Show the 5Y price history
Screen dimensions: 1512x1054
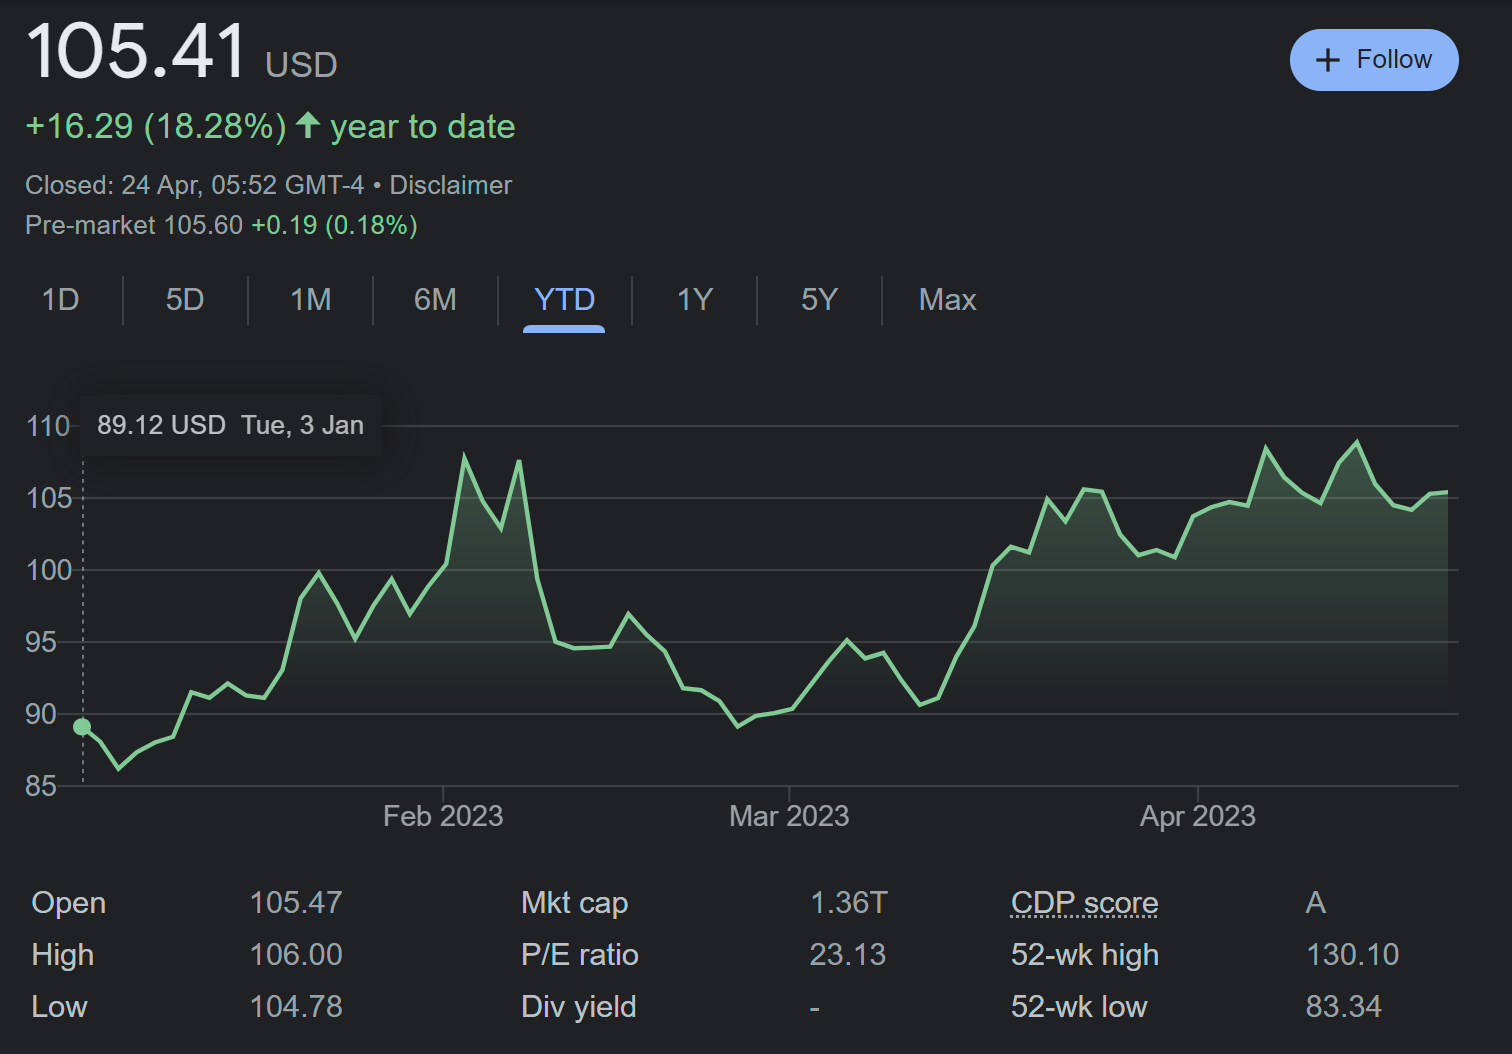click(819, 300)
